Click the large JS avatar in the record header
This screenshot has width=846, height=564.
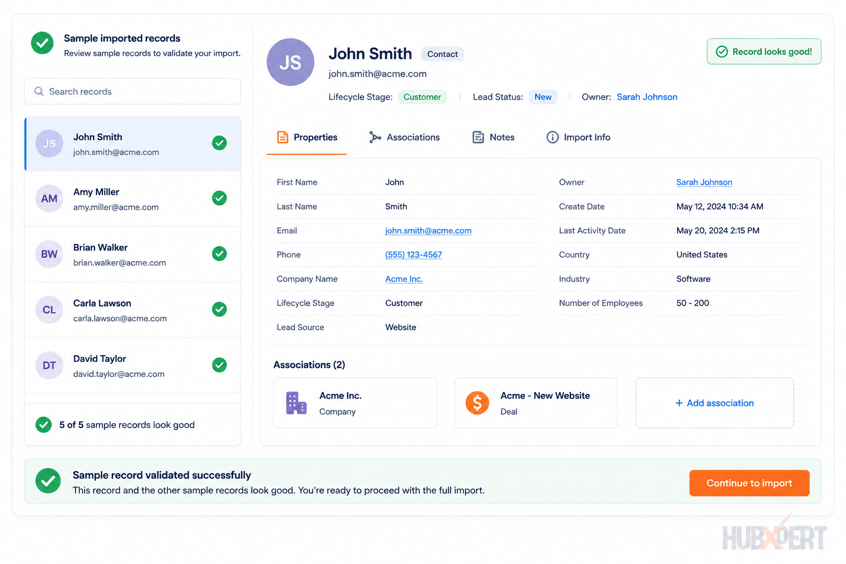pyautogui.click(x=290, y=62)
